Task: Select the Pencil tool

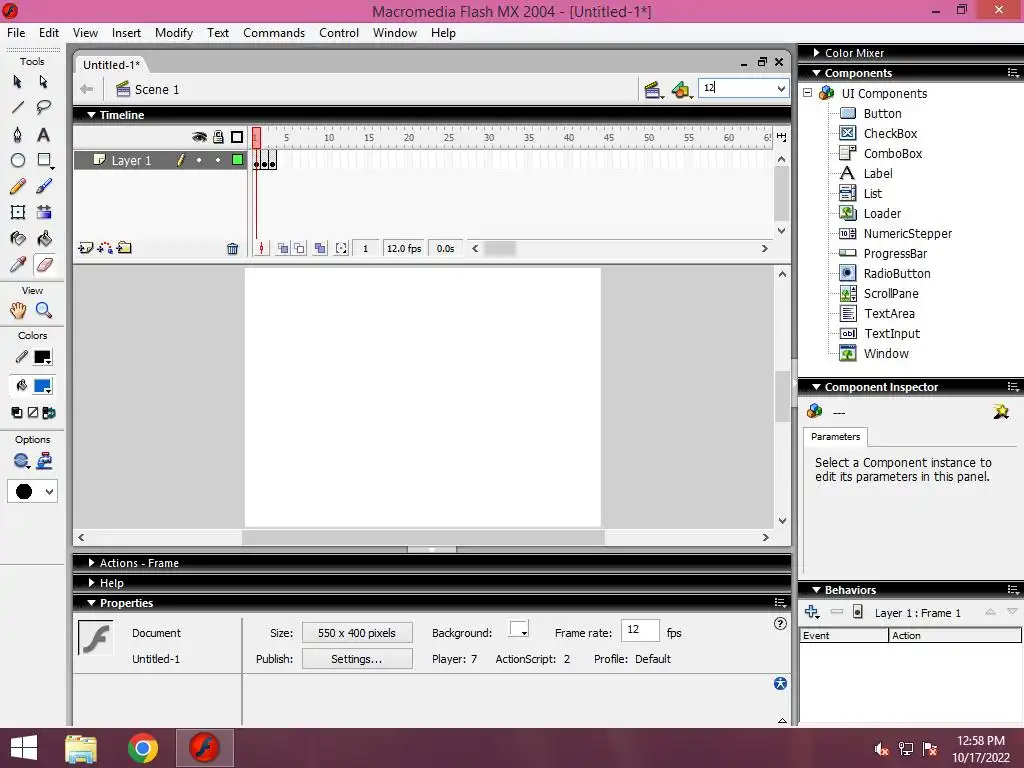Action: pyautogui.click(x=18, y=187)
